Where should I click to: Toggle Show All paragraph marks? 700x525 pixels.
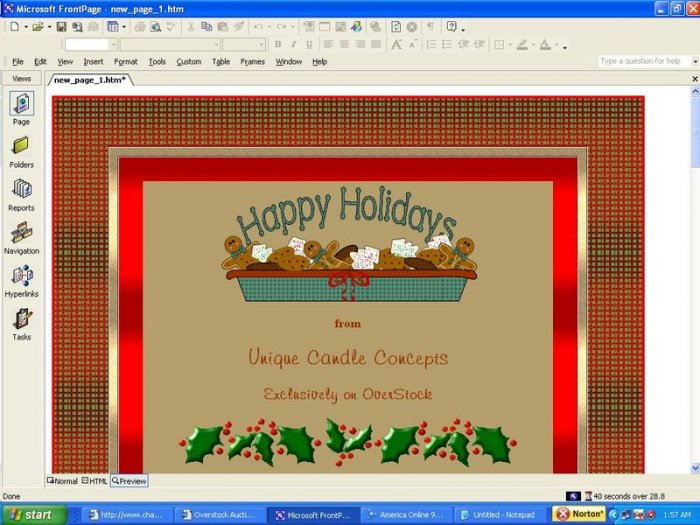[430, 27]
